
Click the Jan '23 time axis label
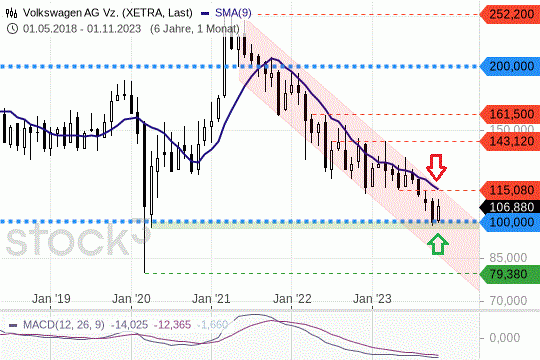pos(372,299)
